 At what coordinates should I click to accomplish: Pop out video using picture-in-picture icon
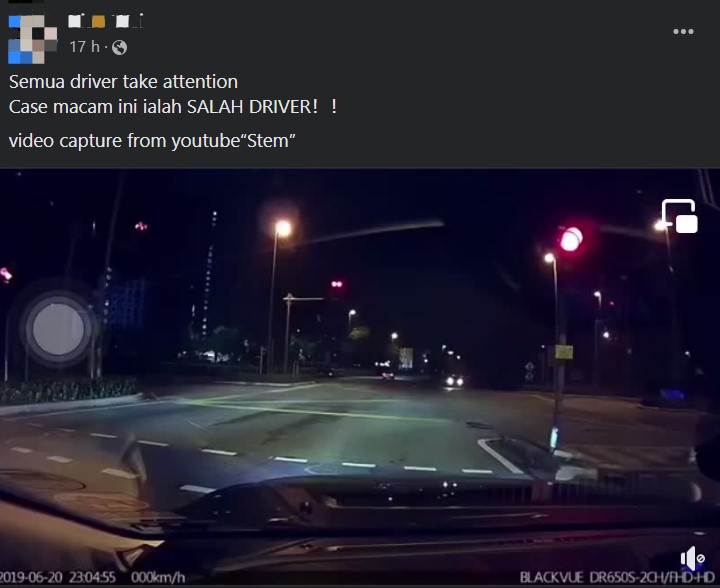point(680,216)
